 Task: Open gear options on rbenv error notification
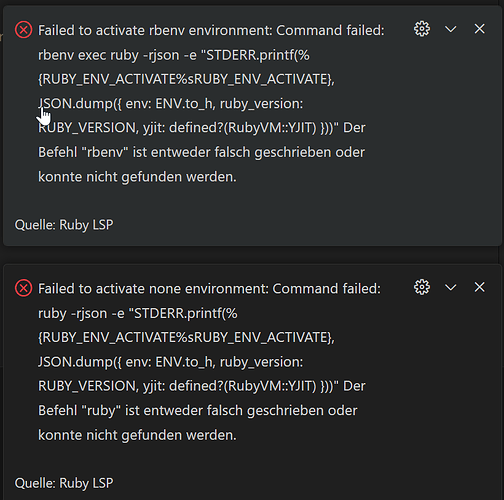(422, 29)
